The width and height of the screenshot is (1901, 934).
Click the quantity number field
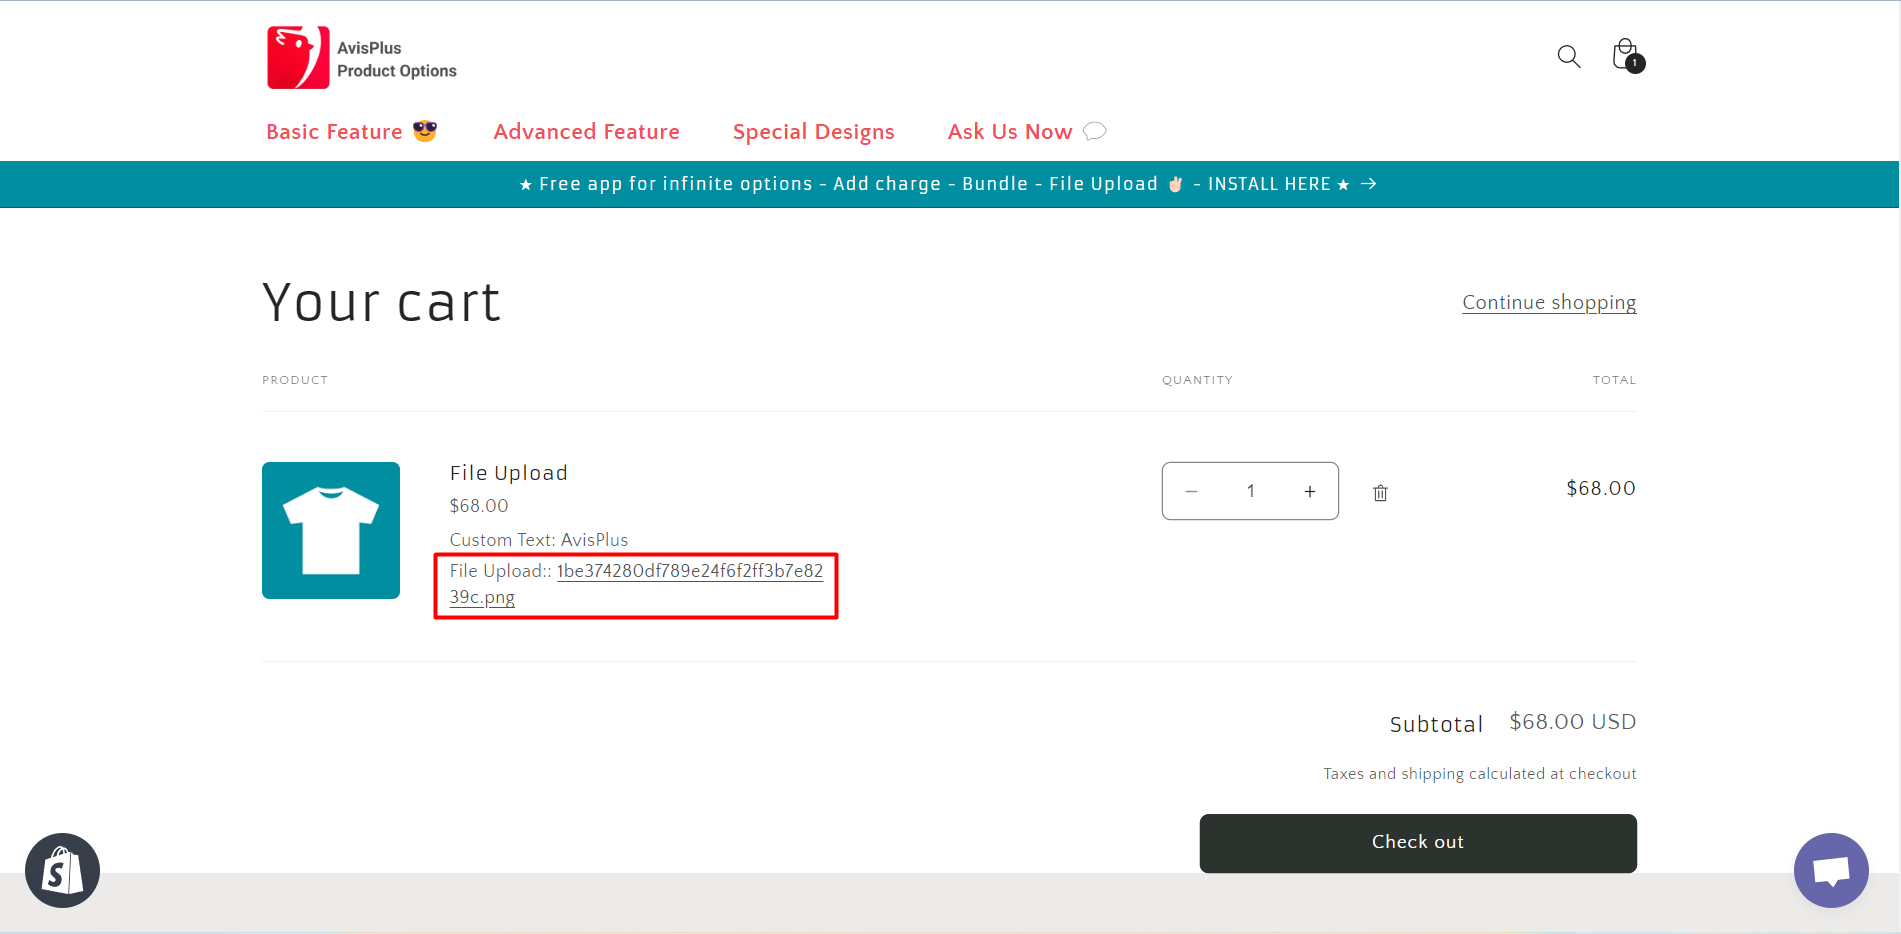[x=1250, y=491]
